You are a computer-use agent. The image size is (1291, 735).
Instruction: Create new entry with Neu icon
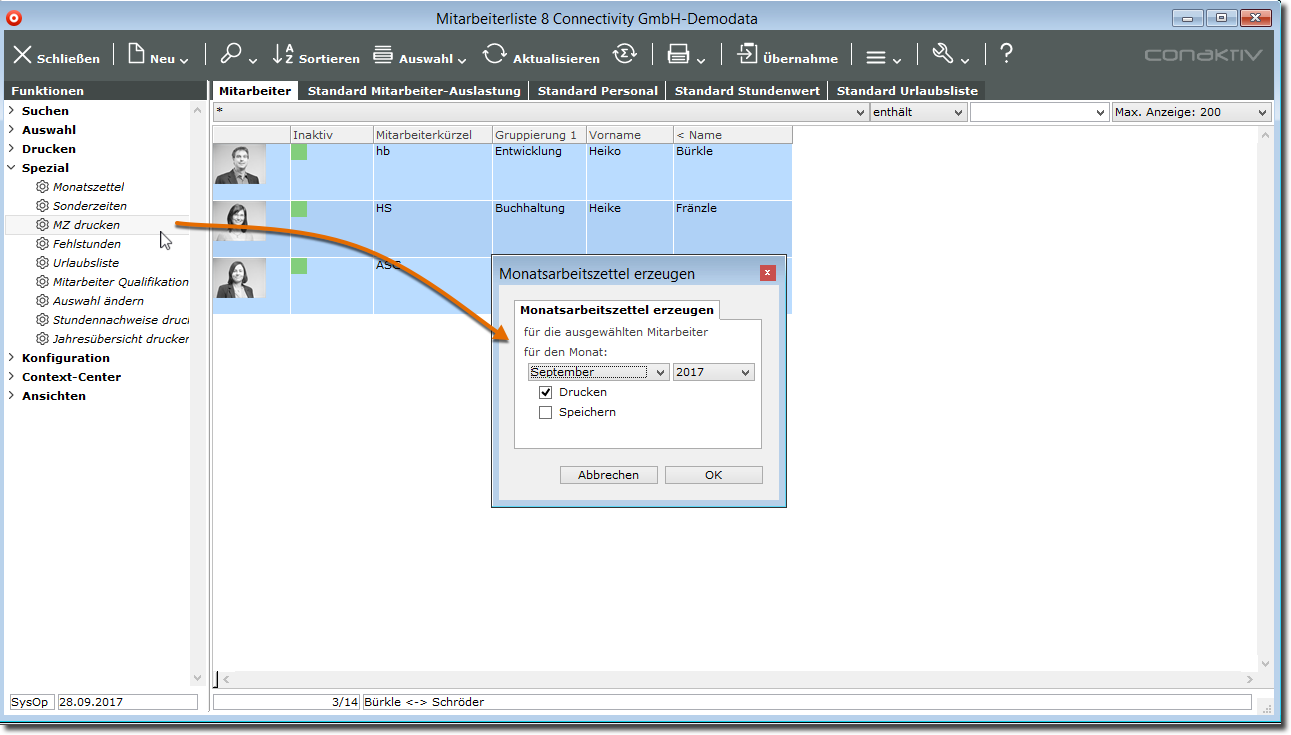(137, 54)
